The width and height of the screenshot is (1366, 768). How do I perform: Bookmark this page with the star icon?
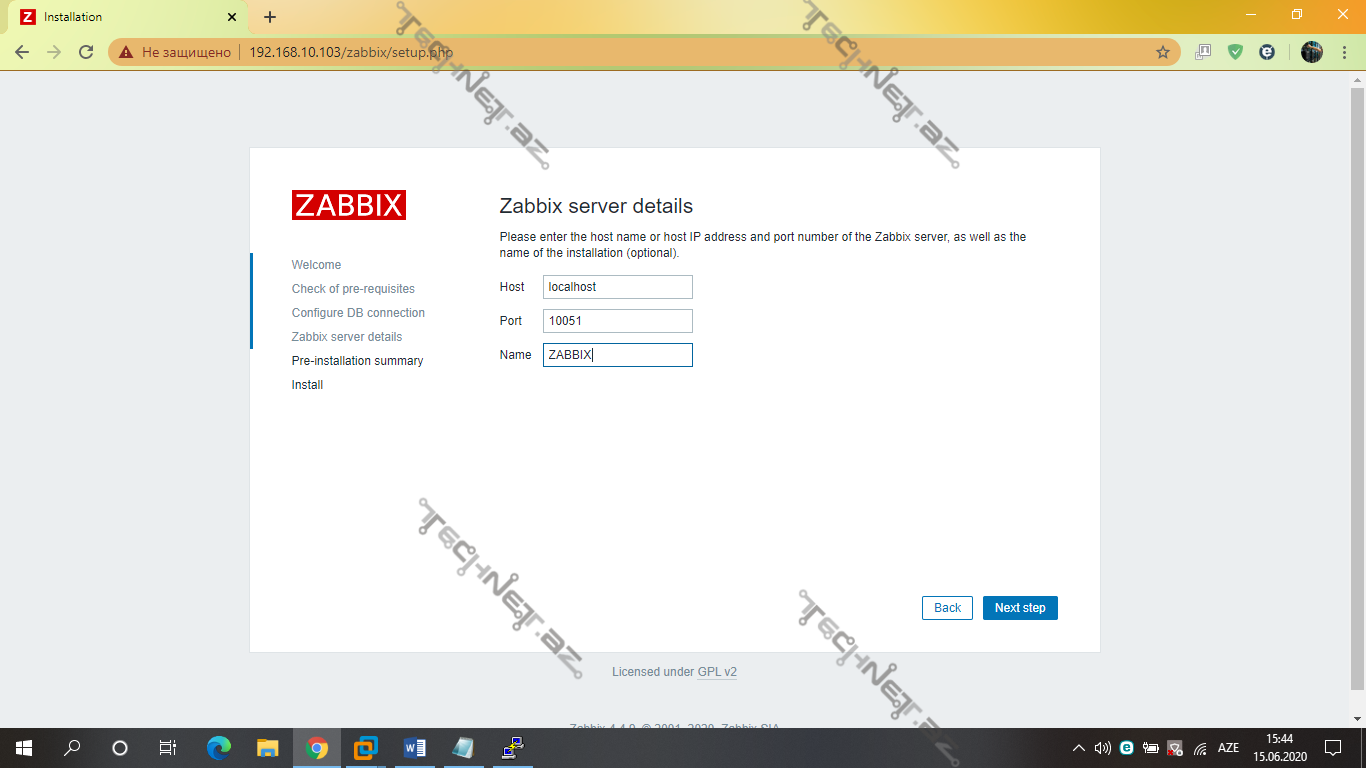coord(1162,52)
